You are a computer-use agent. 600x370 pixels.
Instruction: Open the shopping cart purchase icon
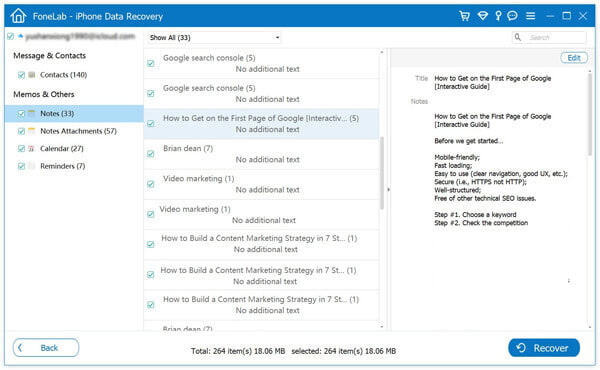point(465,16)
